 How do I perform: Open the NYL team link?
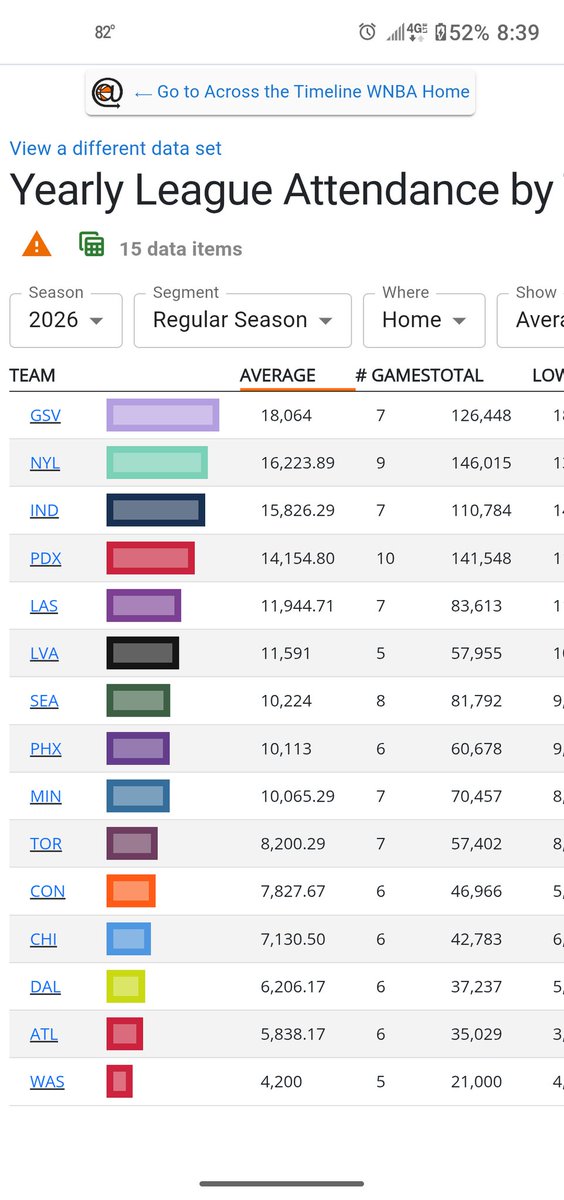45,463
